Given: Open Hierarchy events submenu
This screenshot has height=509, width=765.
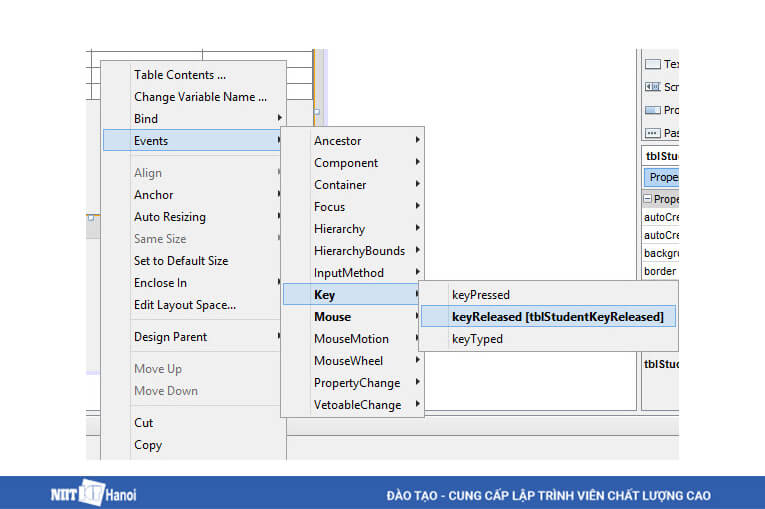Looking at the screenshot, I should click(x=352, y=228).
